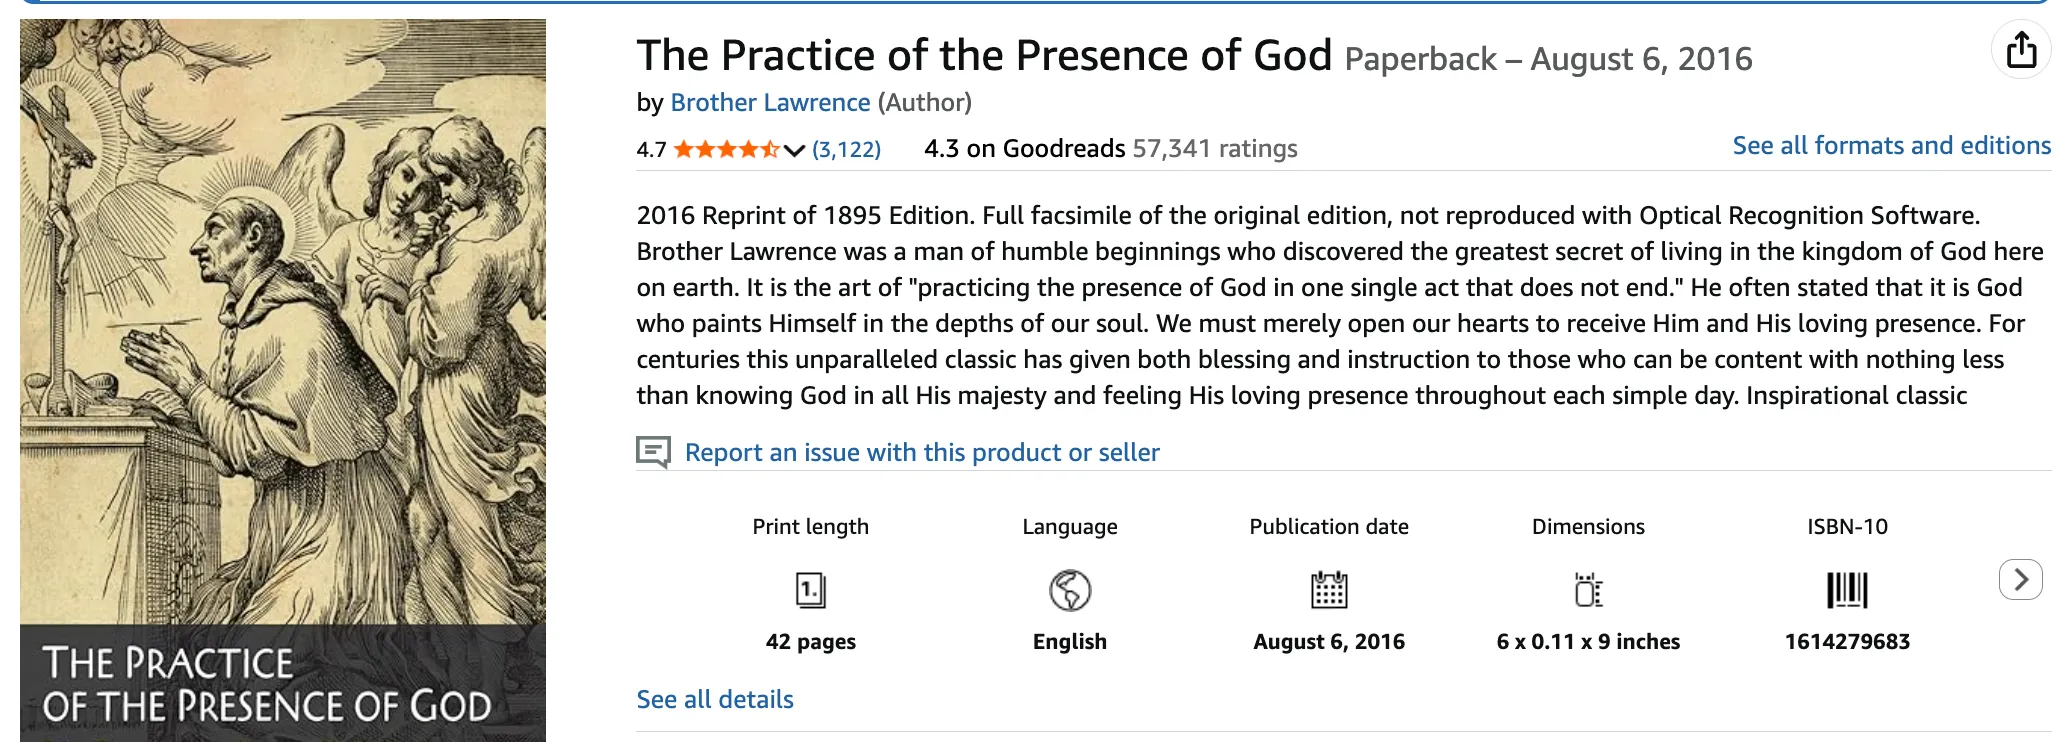
Task: Click the language globe icon
Action: [1069, 590]
